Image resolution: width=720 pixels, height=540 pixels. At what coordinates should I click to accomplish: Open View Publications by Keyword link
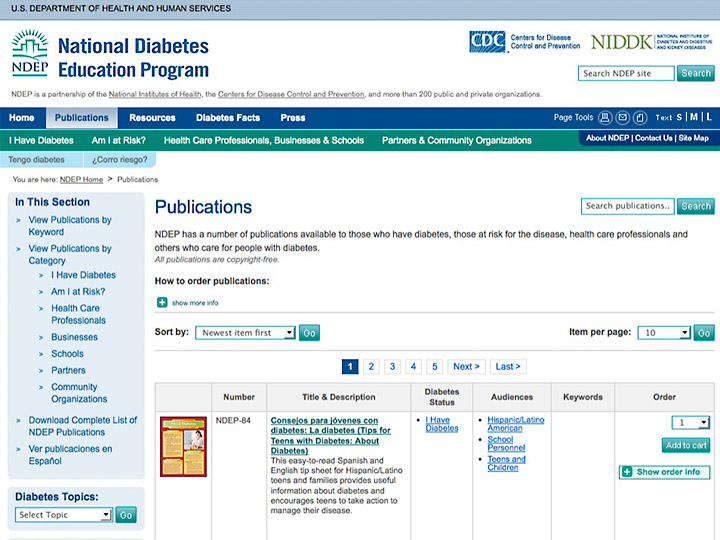70,226
